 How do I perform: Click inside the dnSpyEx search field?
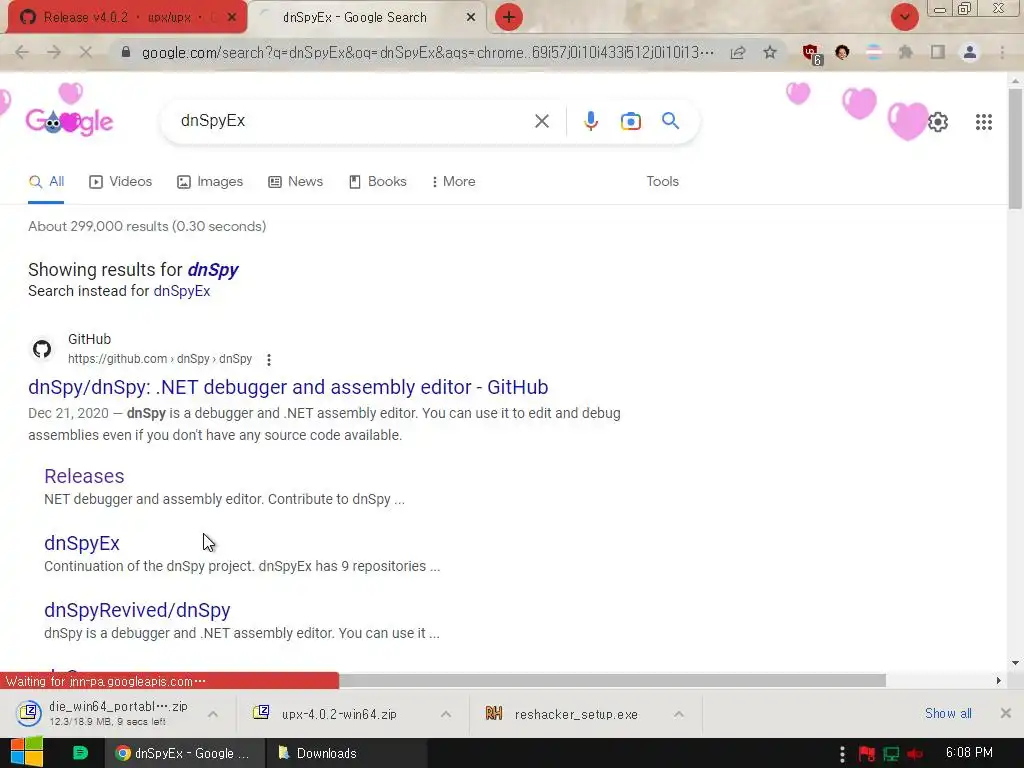(353, 121)
